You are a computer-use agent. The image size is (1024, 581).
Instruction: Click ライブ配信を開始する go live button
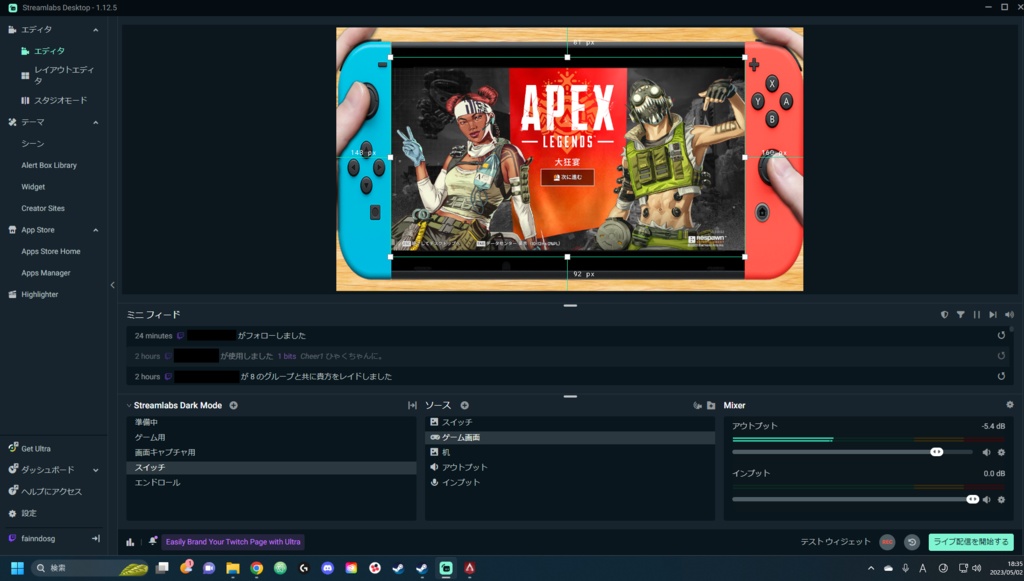970,542
